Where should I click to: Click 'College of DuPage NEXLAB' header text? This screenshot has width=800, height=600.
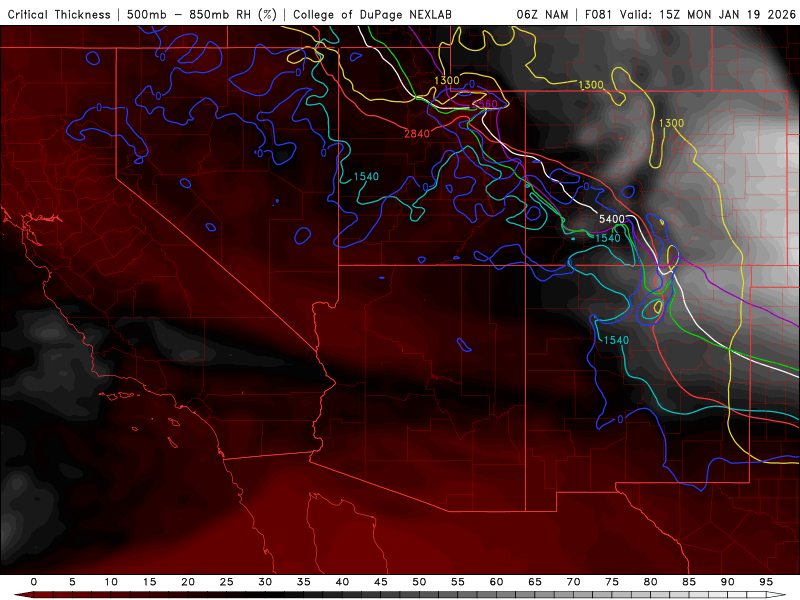point(372,14)
